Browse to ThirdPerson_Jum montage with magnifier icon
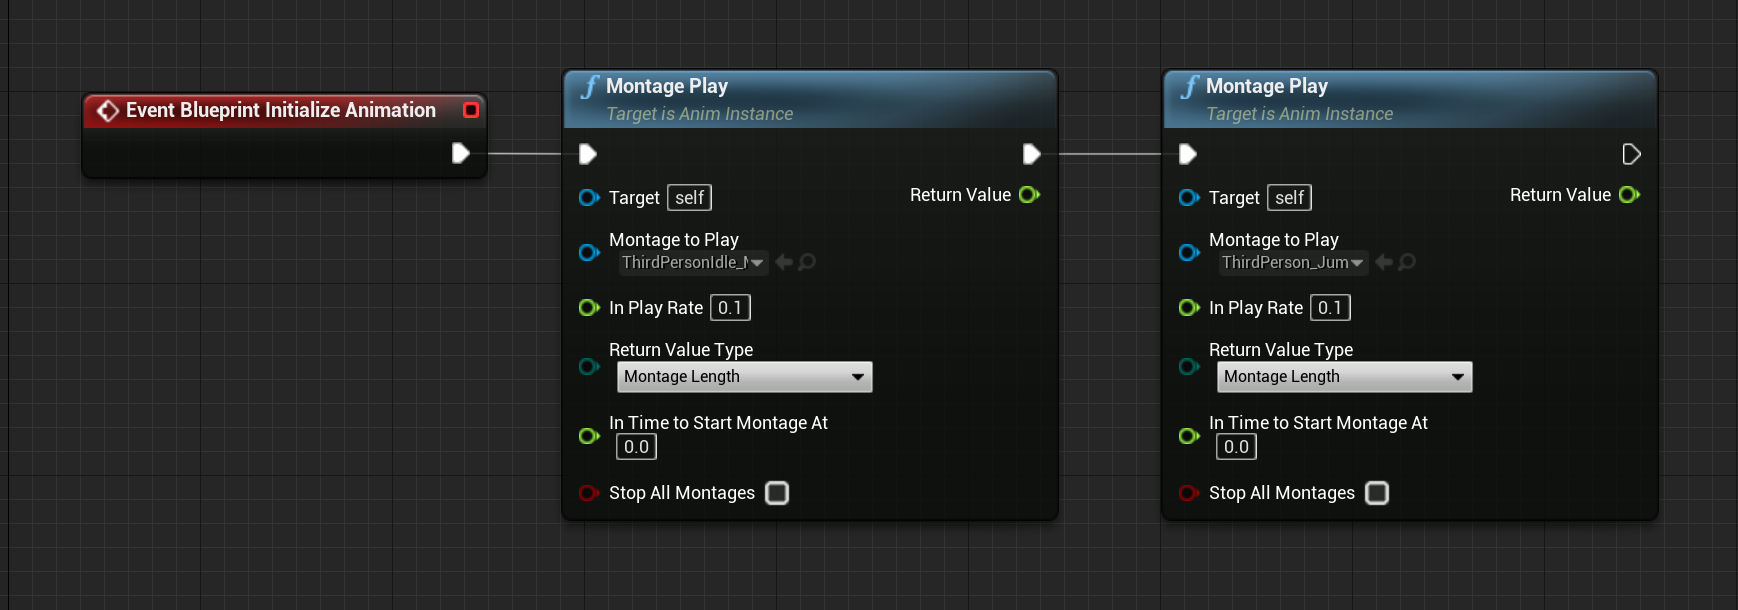 [1407, 262]
